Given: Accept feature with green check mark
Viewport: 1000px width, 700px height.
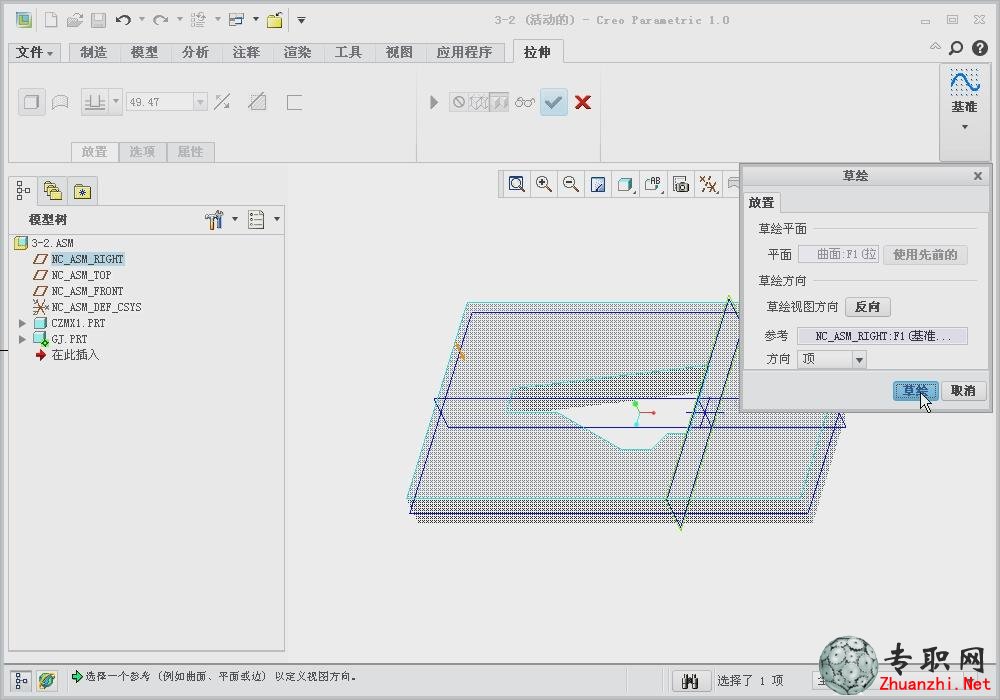Looking at the screenshot, I should (x=554, y=102).
